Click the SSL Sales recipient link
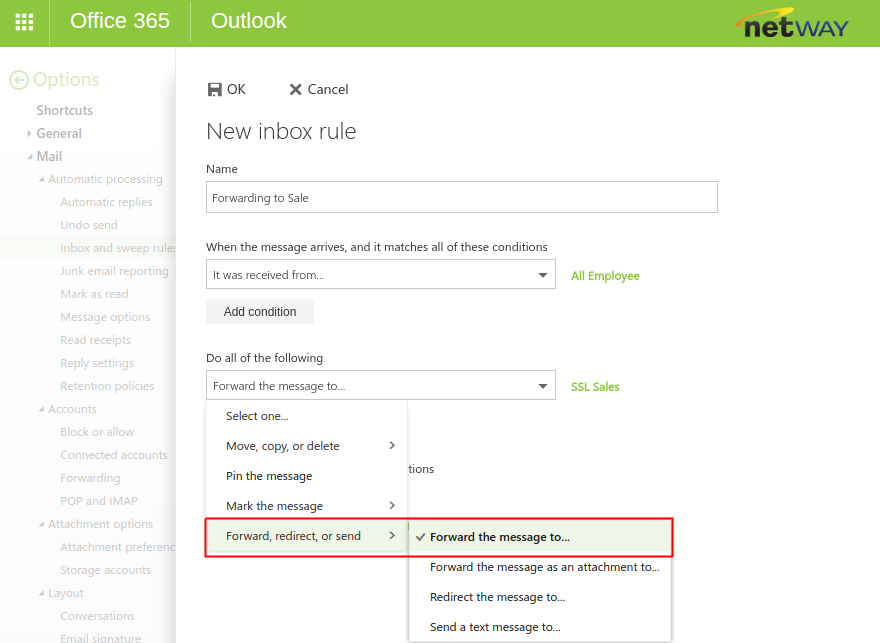The height and width of the screenshot is (643, 880). [595, 387]
